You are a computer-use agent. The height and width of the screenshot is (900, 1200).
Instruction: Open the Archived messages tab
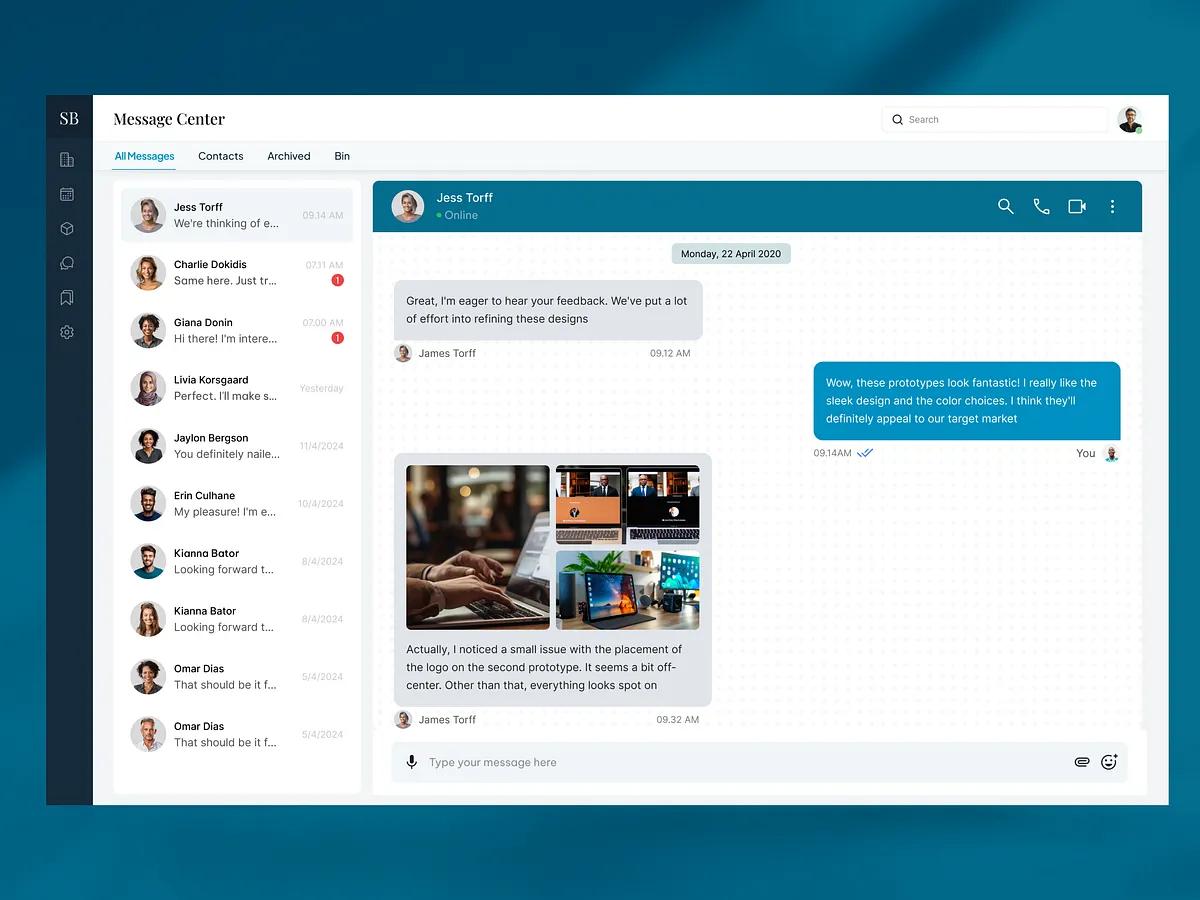[288, 156]
